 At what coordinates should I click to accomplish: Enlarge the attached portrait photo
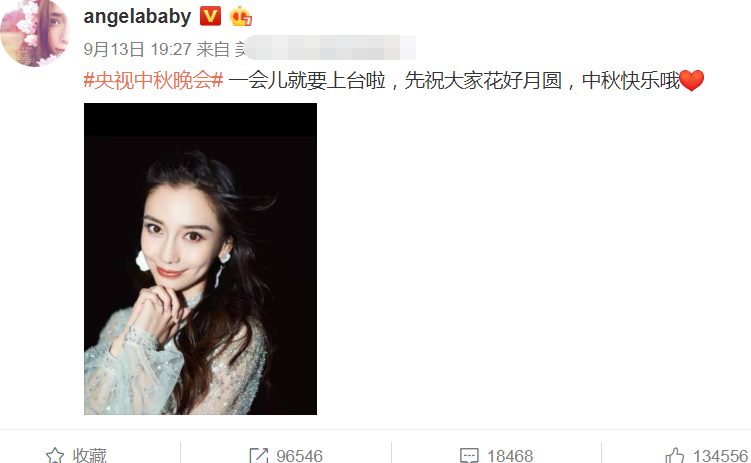[200, 259]
